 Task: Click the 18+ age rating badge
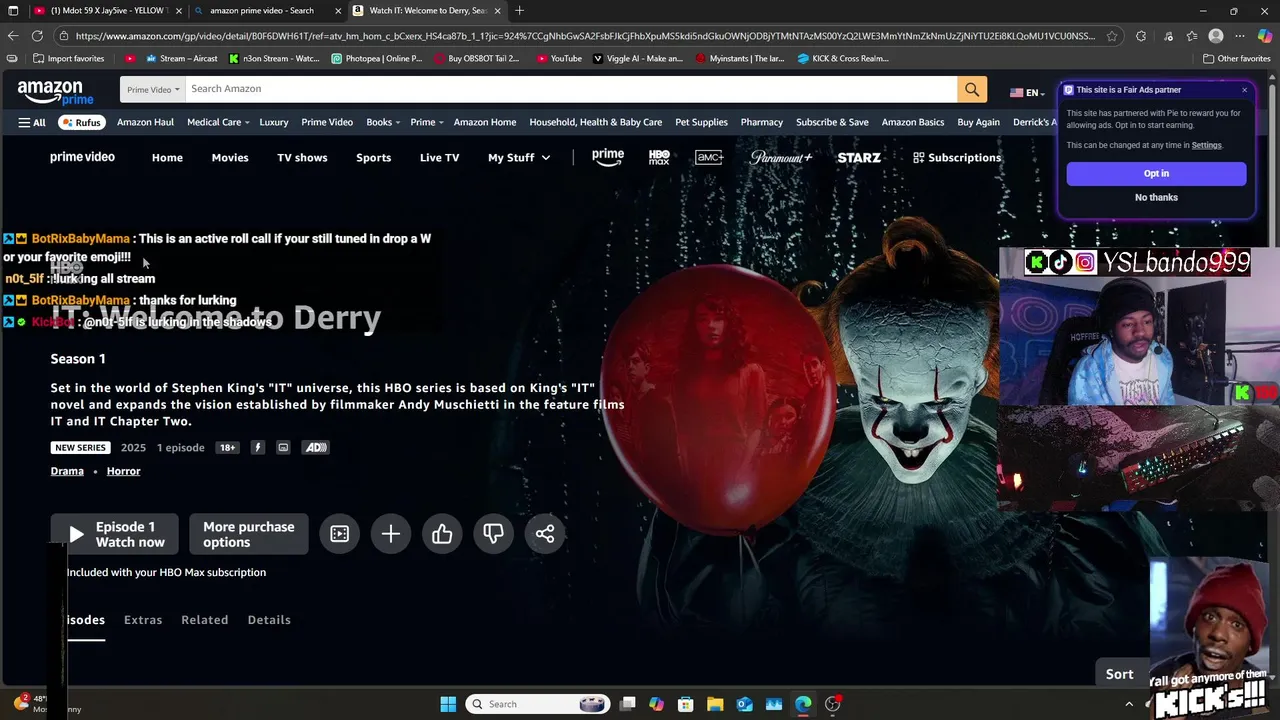coord(228,448)
